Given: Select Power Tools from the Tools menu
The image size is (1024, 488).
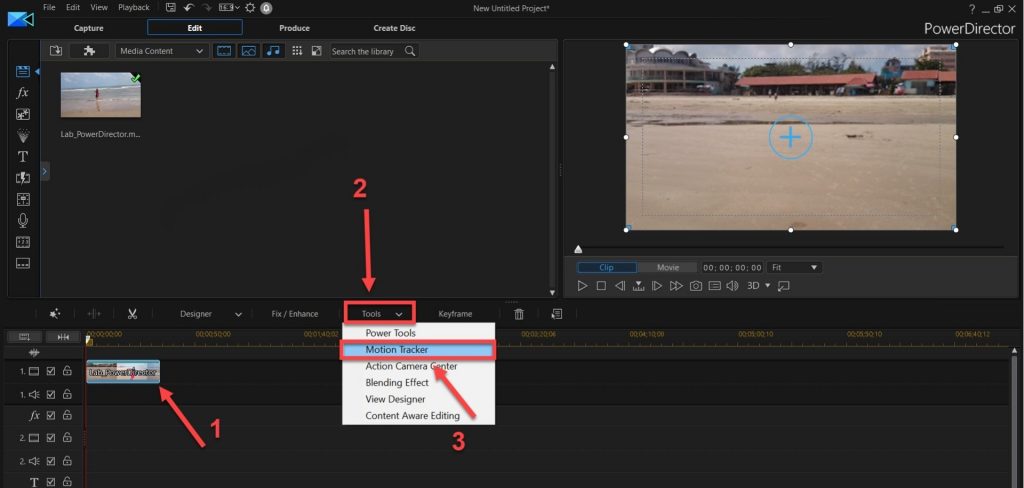Looking at the screenshot, I should 418,333.
